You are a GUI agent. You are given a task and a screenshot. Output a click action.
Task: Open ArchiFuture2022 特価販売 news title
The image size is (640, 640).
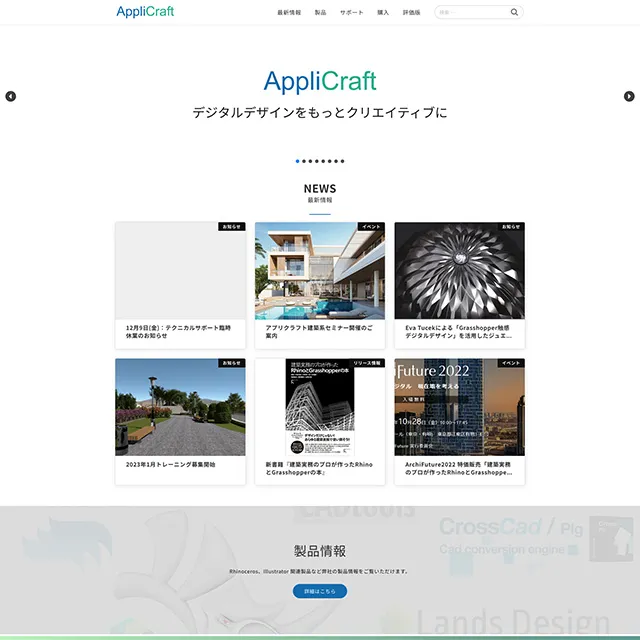458,468
